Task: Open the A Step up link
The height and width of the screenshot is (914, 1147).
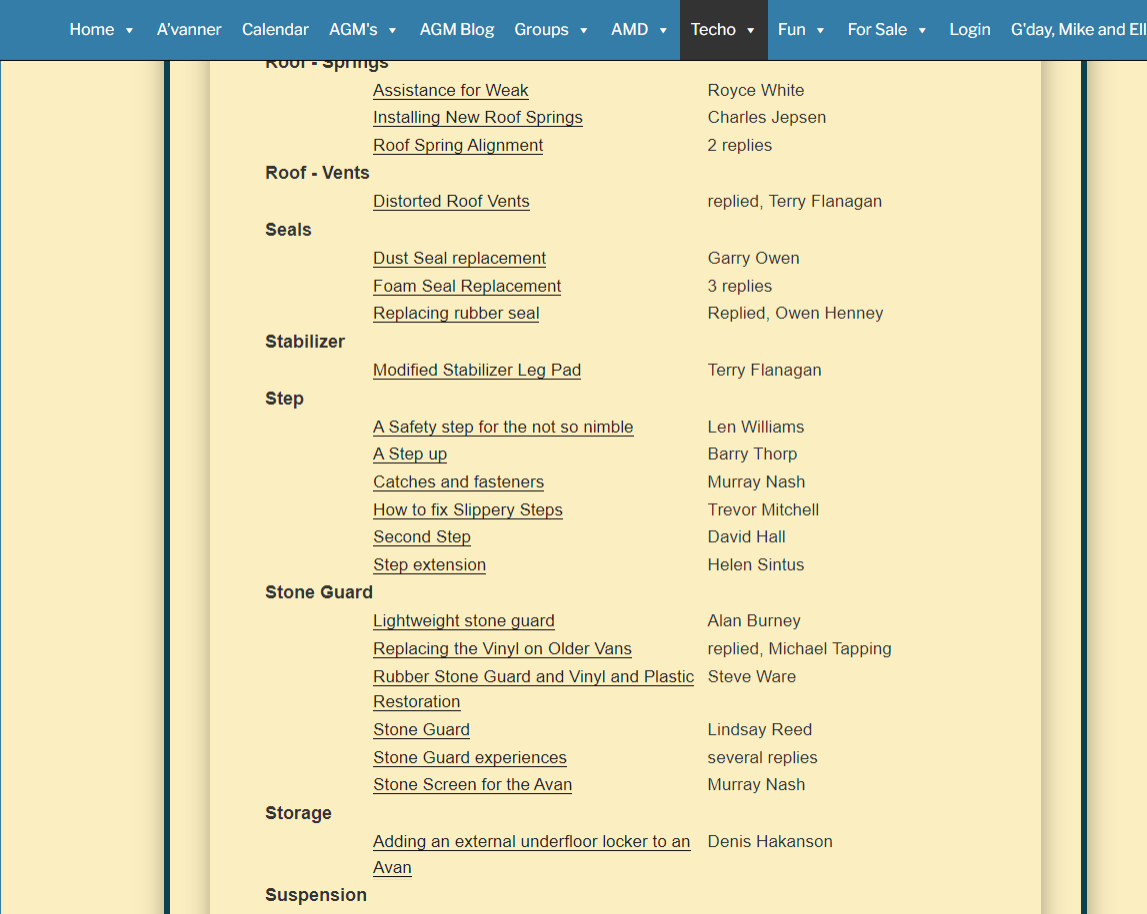Action: coord(410,454)
